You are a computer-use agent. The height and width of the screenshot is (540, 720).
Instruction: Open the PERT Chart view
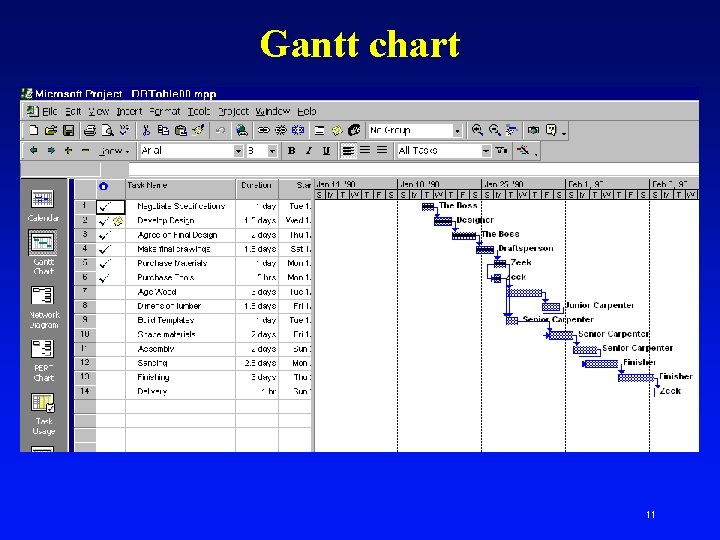43,361
